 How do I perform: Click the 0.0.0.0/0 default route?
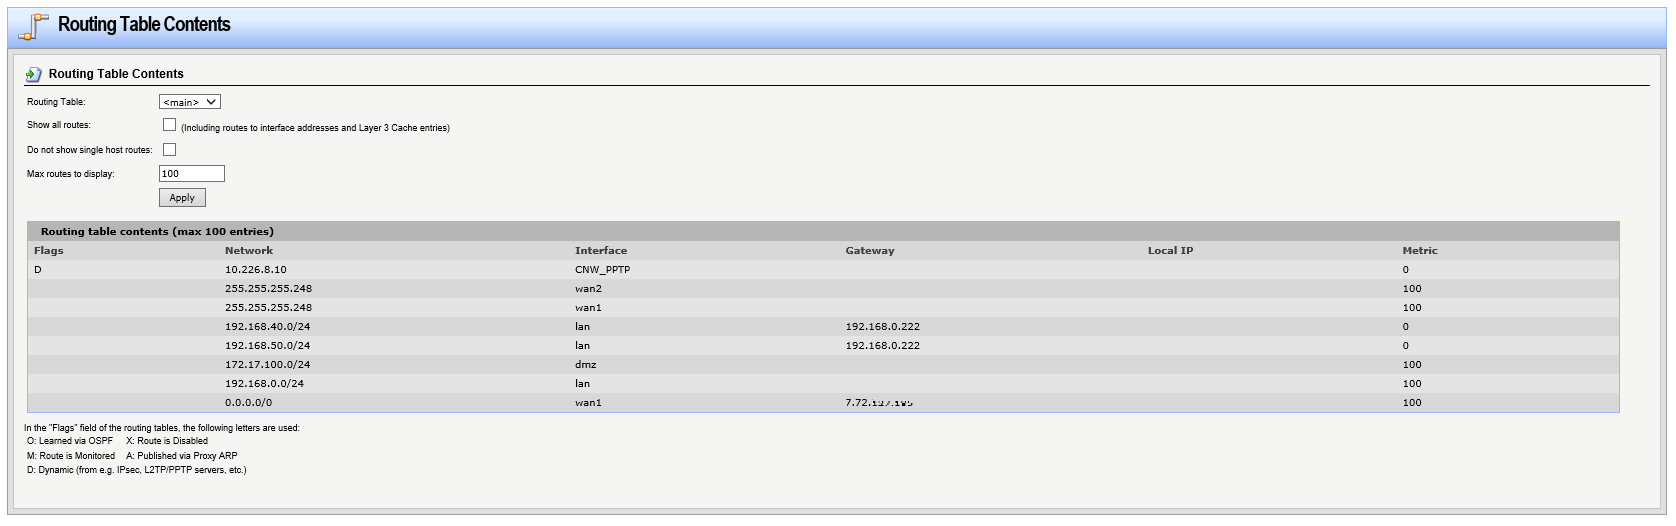pos(248,403)
